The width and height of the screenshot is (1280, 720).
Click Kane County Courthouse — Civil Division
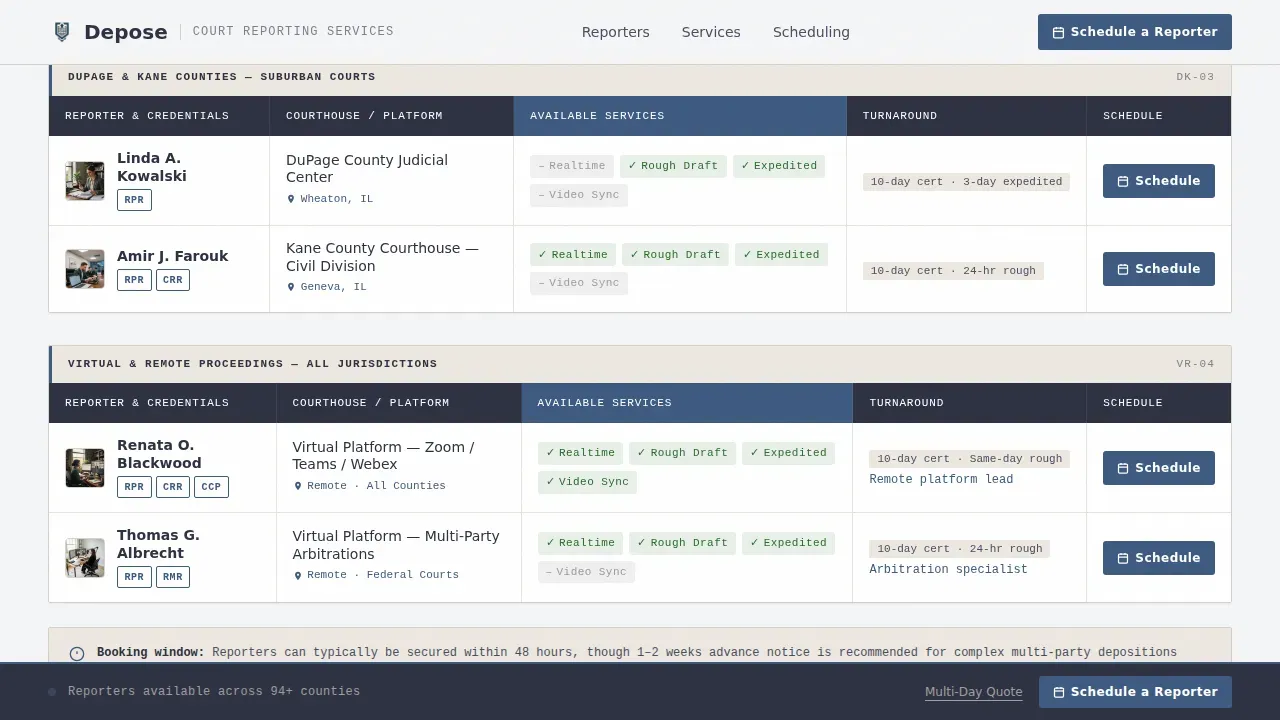pos(382,257)
